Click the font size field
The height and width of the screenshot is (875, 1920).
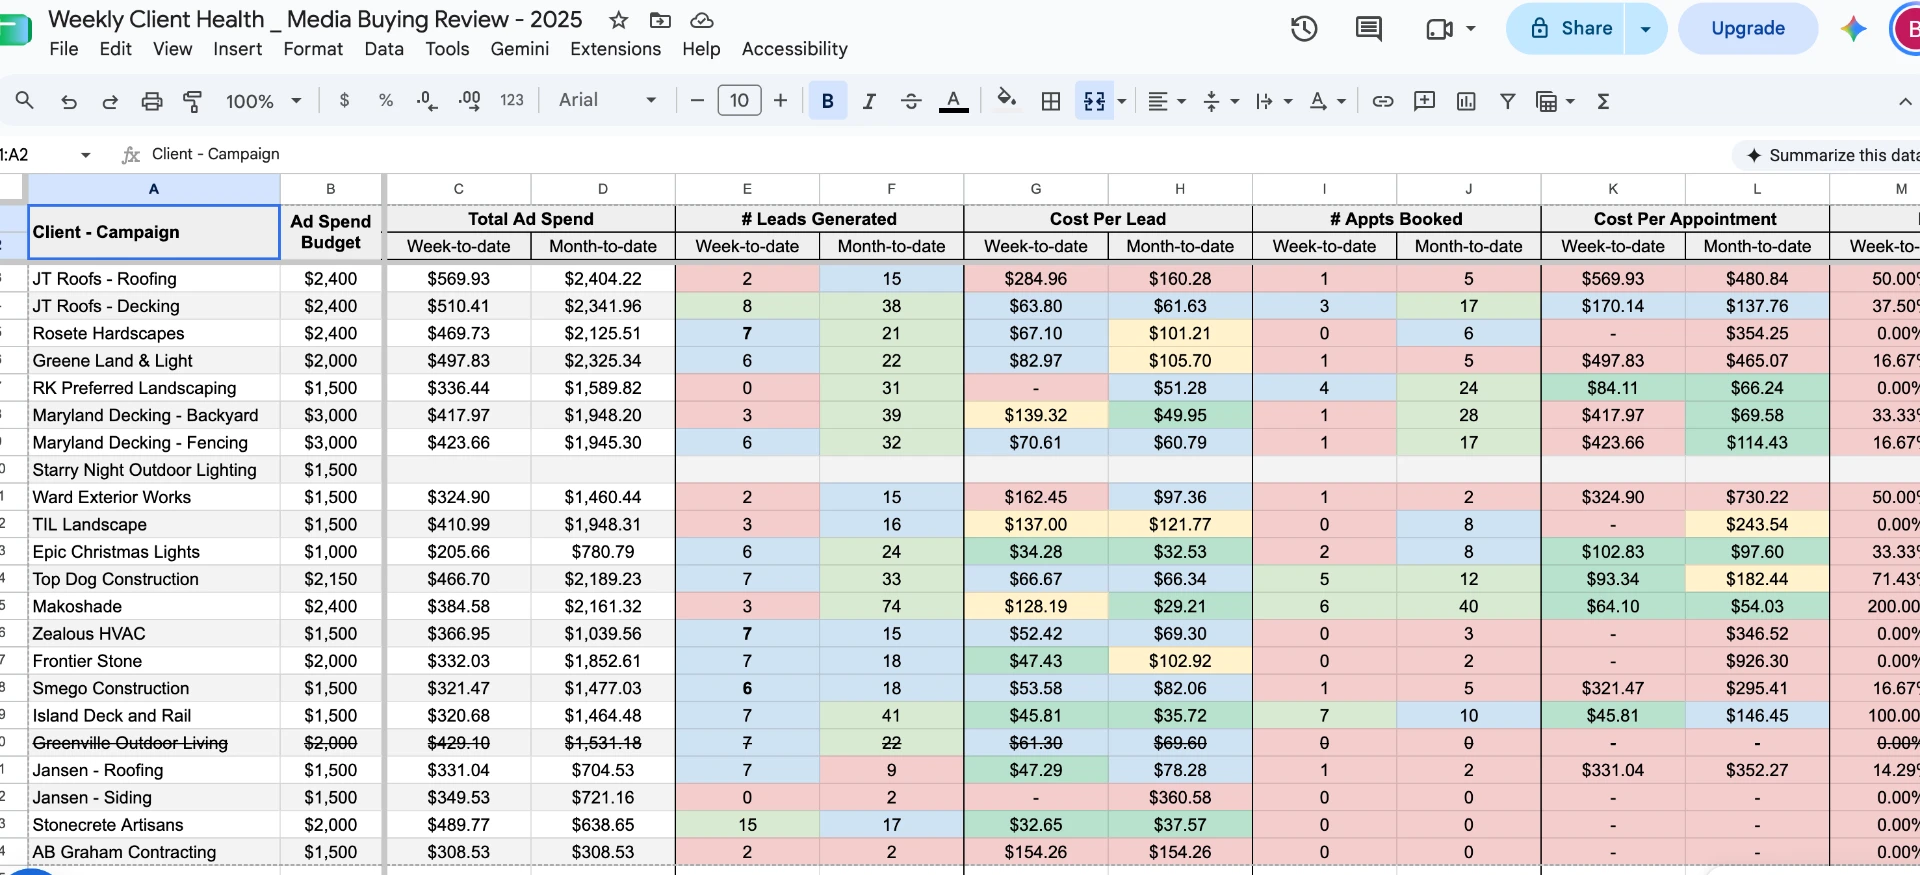pyautogui.click(x=739, y=100)
